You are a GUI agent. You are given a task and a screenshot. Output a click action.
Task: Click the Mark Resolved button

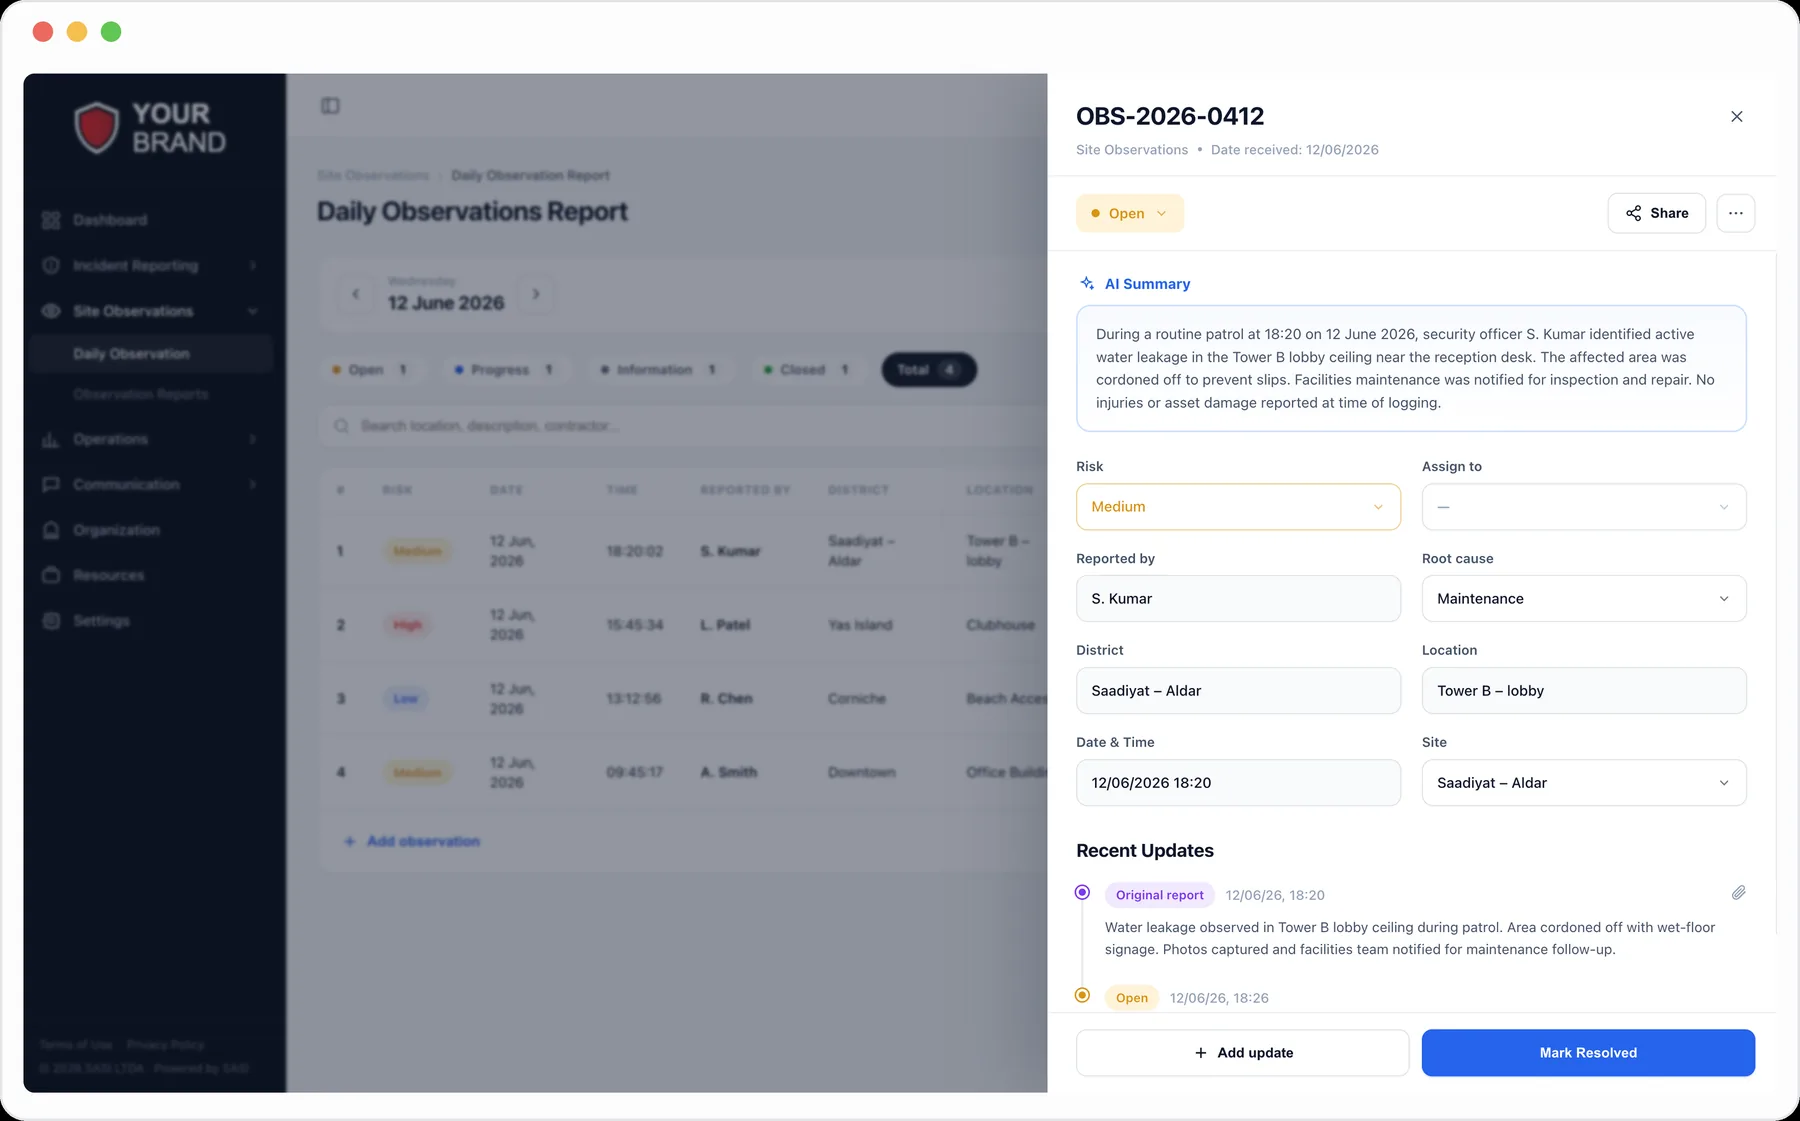1588,1053
